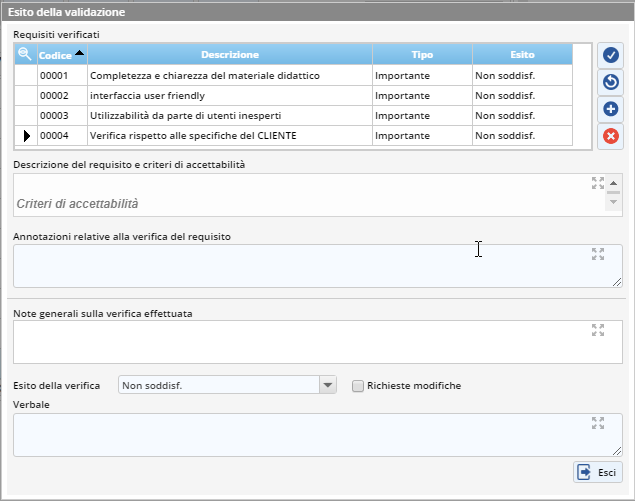This screenshot has width=635, height=501.
Task: Select the interfaccia user friendly row
Action: (229, 95)
